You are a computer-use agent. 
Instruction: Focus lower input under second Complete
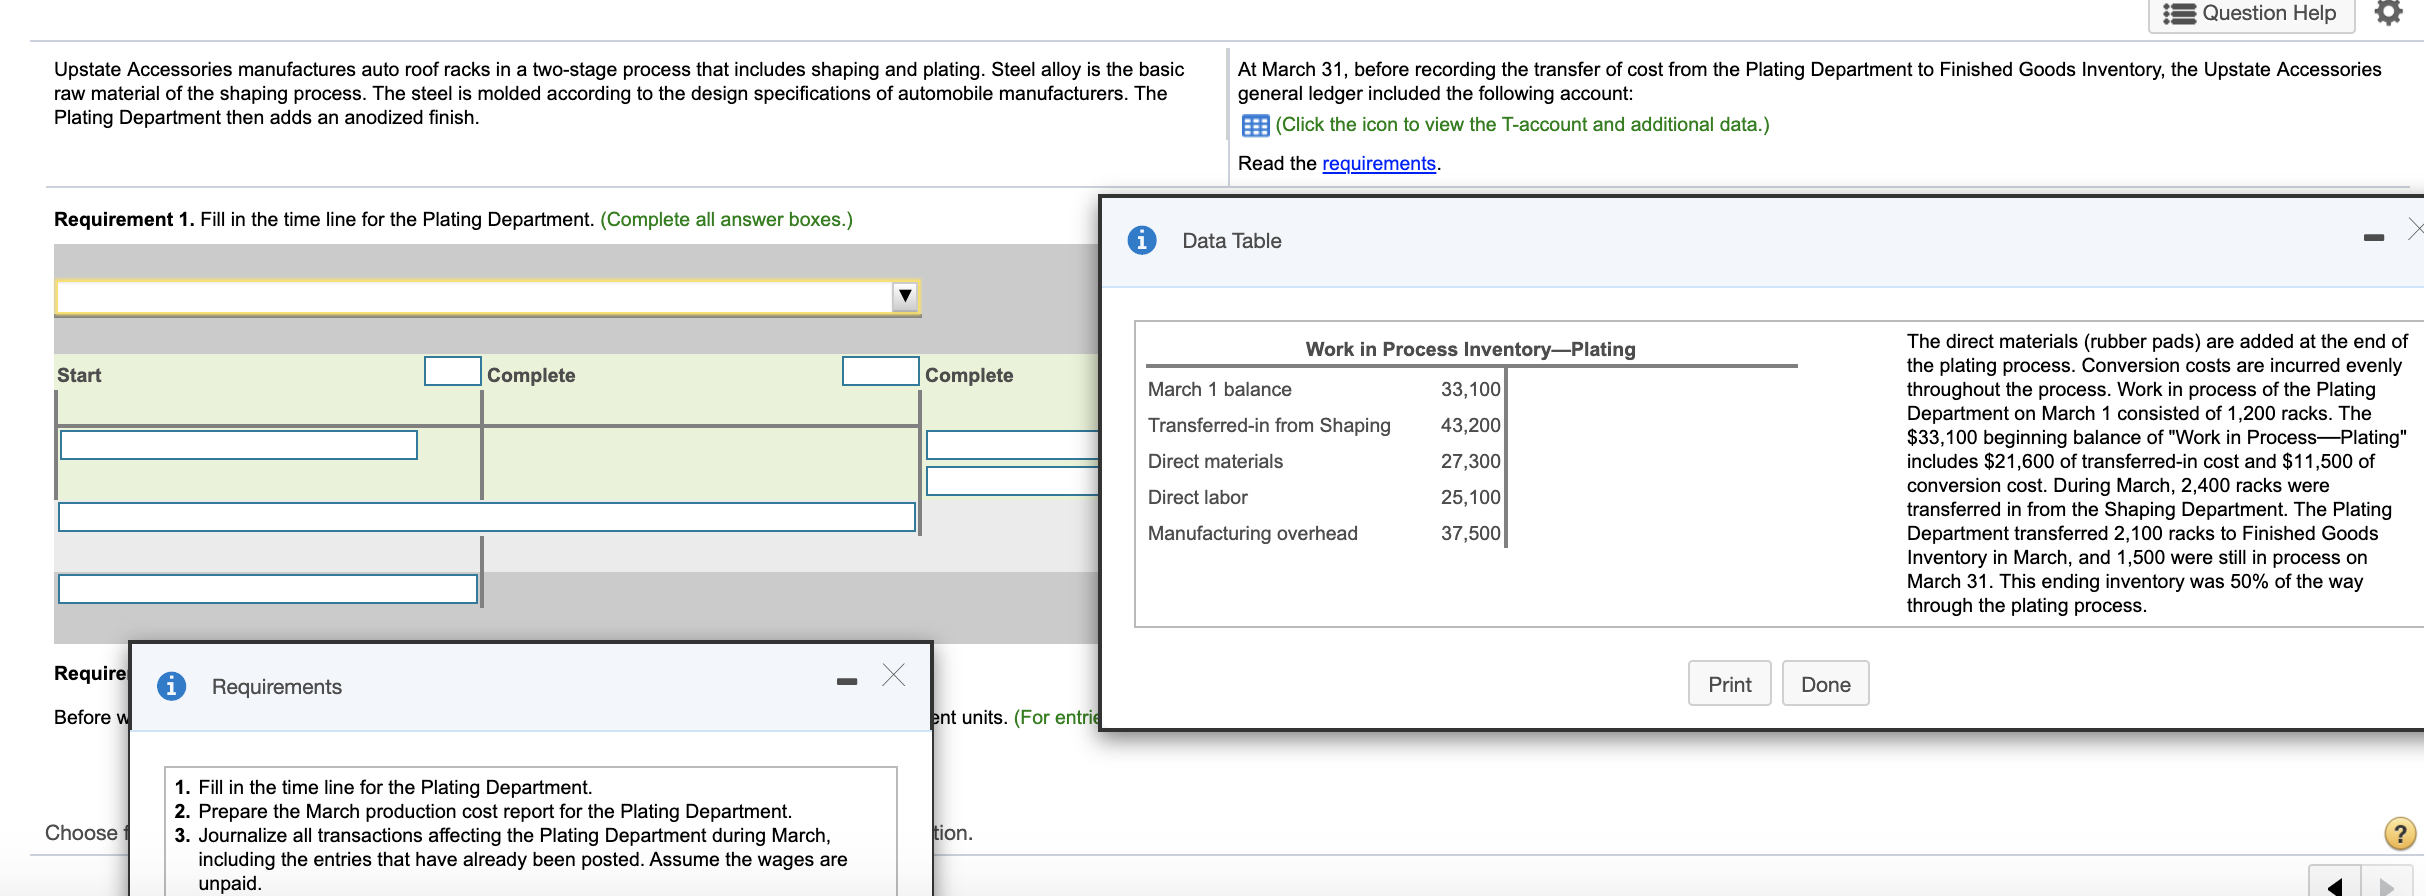[x=1012, y=481]
